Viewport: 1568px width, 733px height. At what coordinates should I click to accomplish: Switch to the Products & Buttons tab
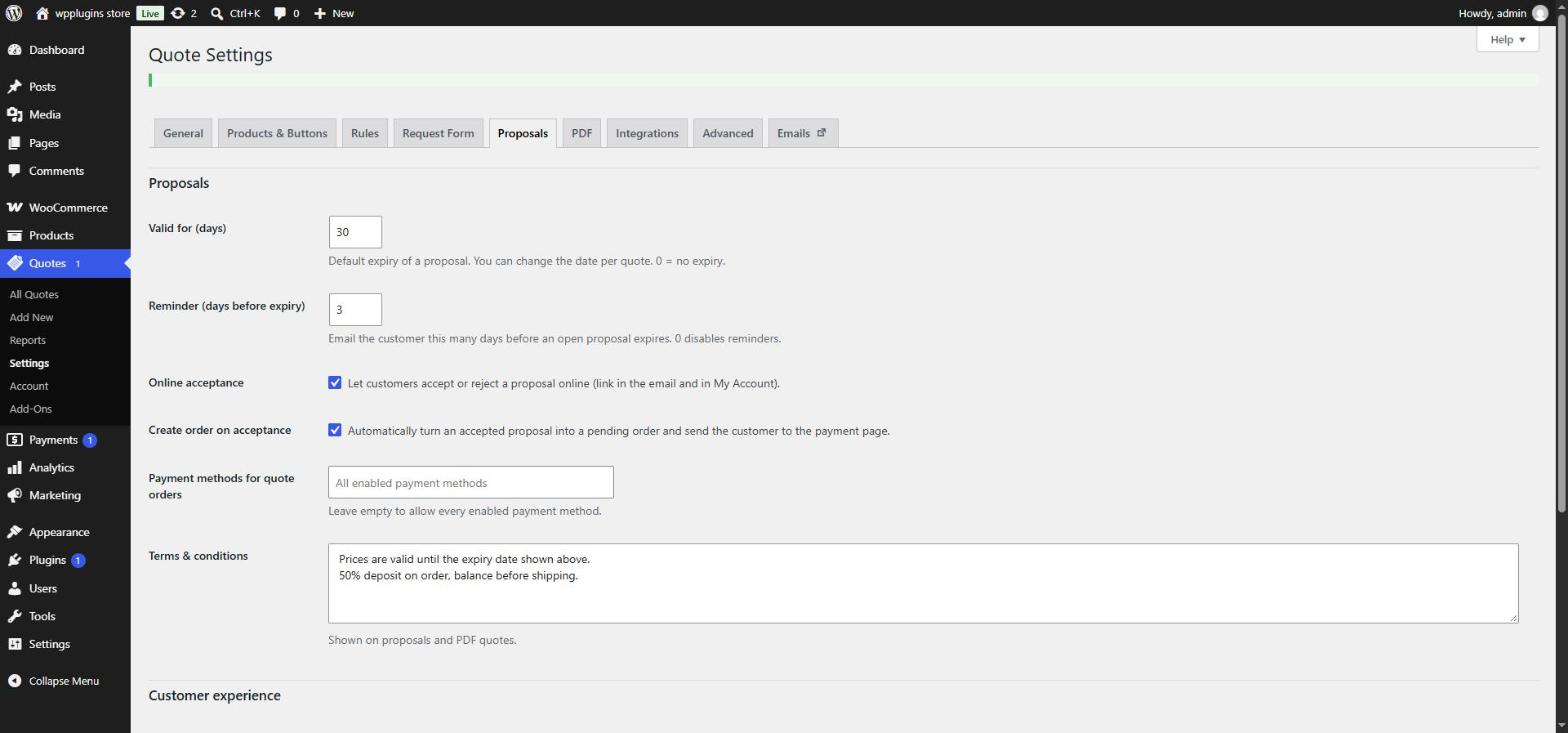pos(277,133)
